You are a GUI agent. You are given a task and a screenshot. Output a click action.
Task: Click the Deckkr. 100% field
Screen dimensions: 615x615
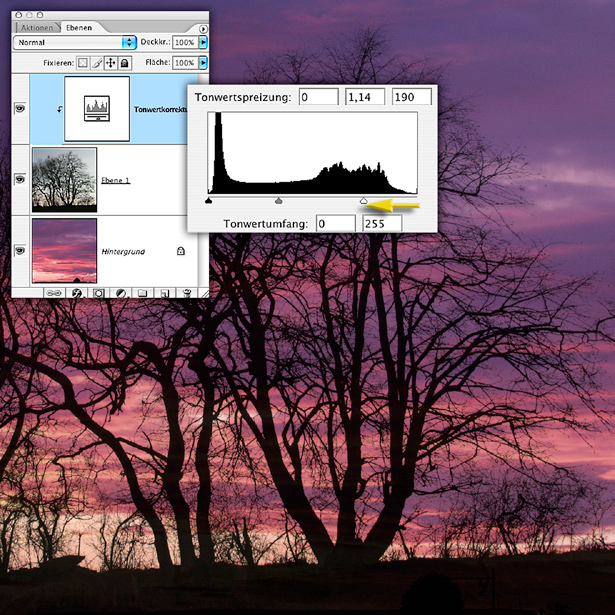(185, 42)
